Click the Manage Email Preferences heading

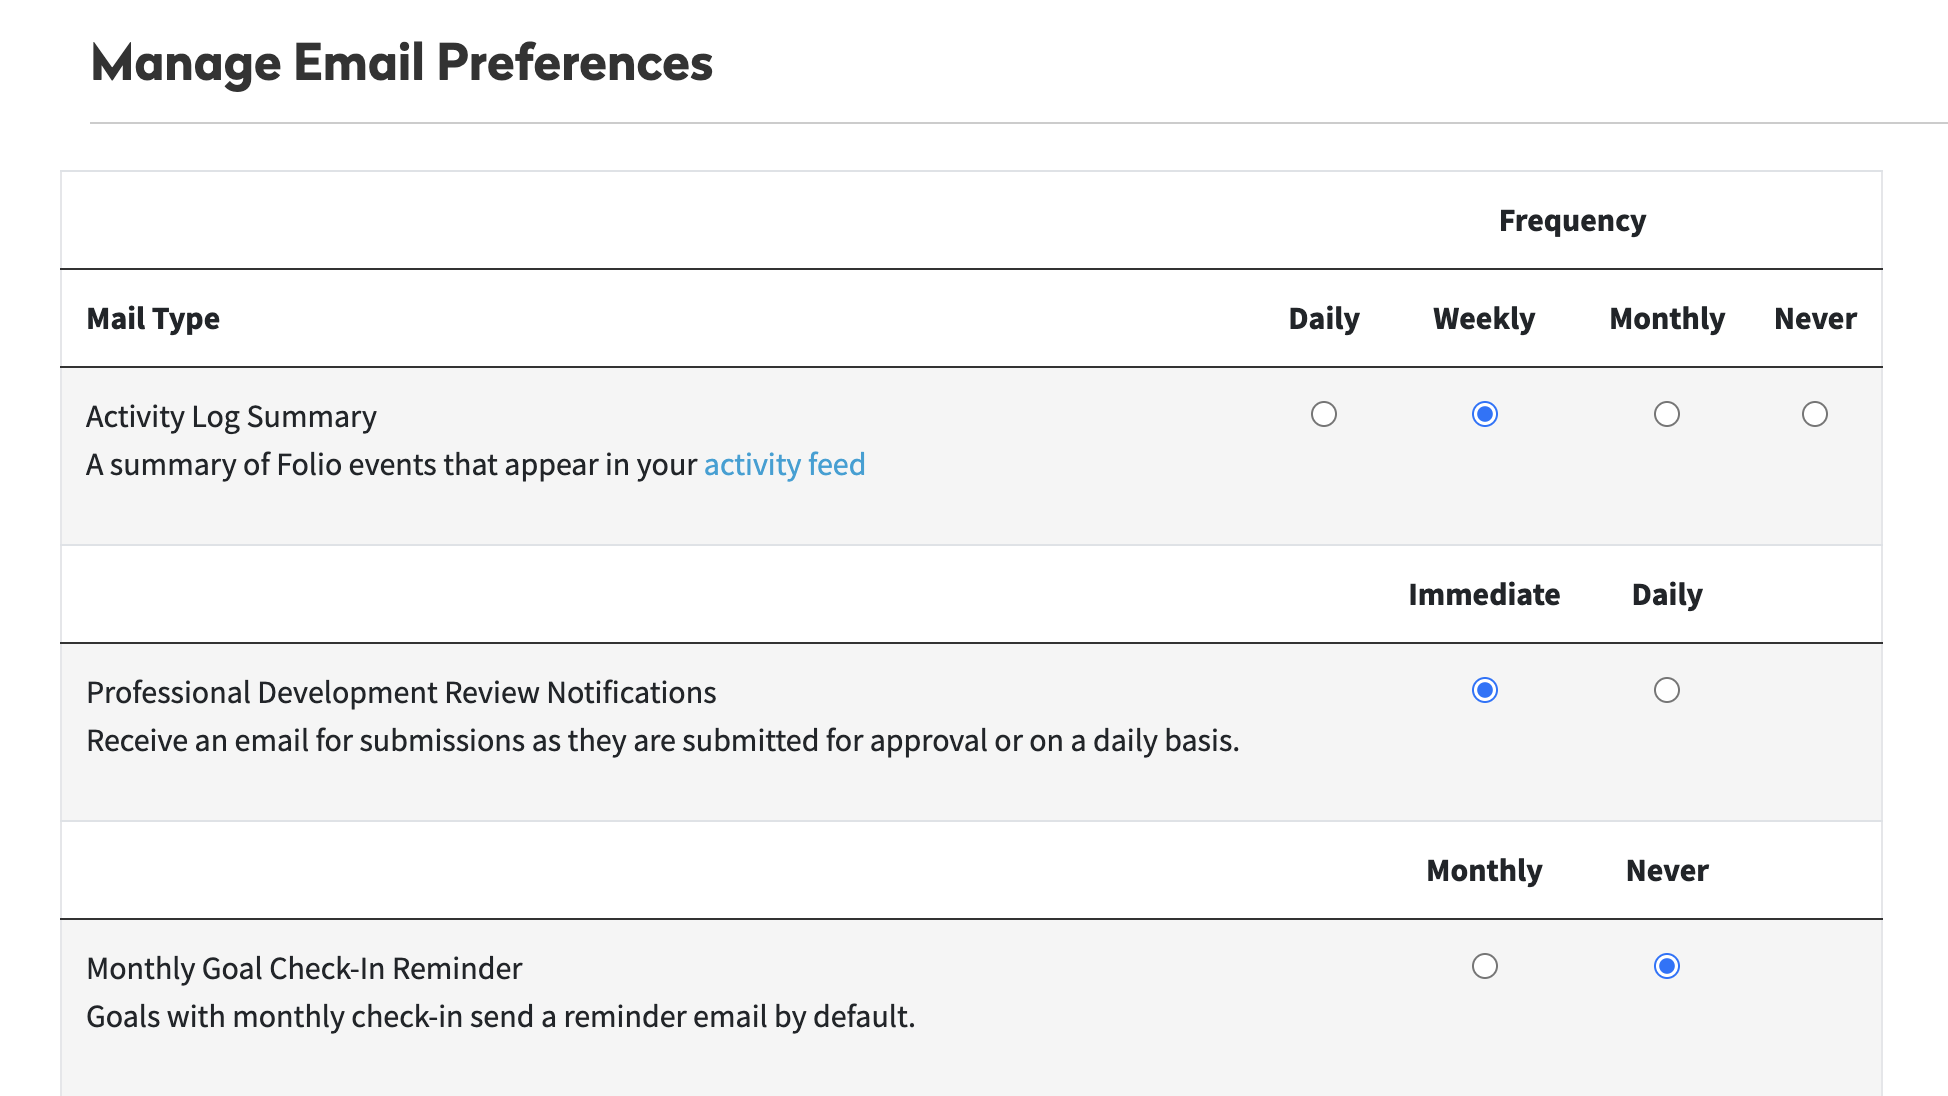[401, 63]
